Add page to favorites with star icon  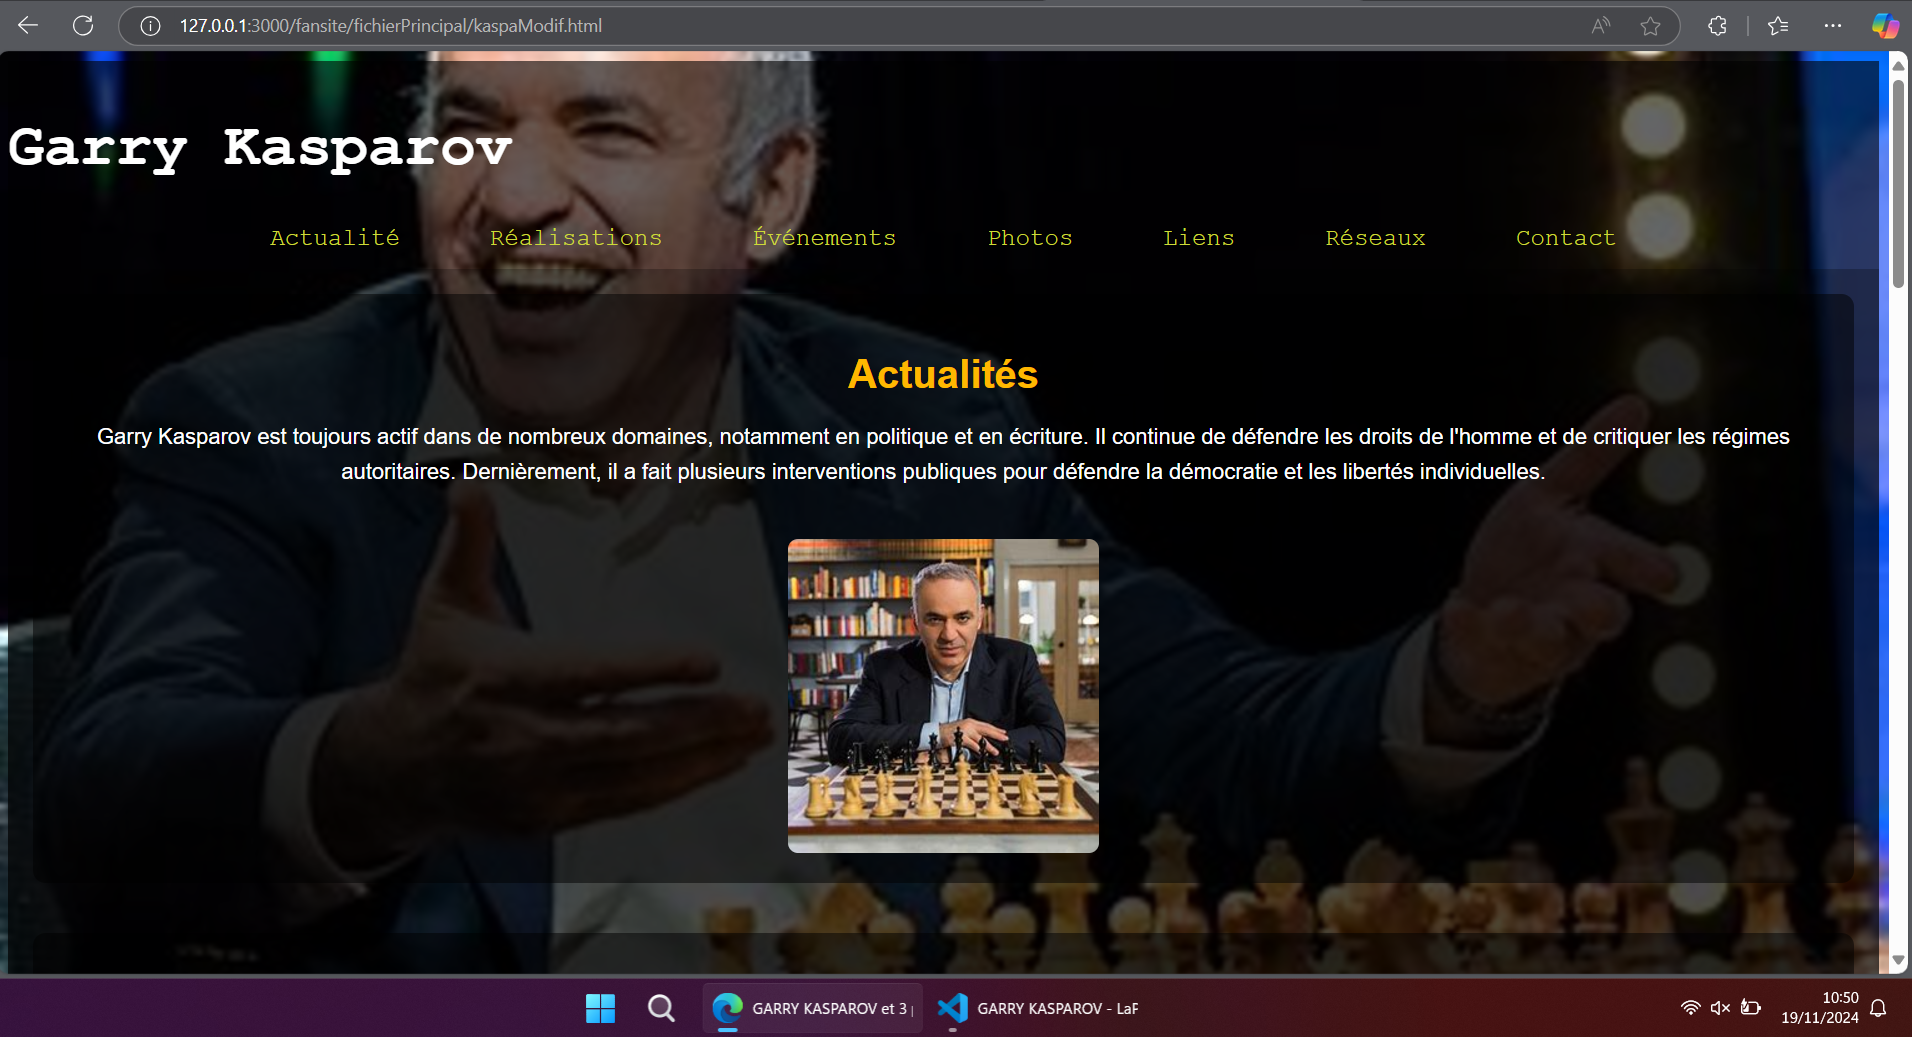1650,26
